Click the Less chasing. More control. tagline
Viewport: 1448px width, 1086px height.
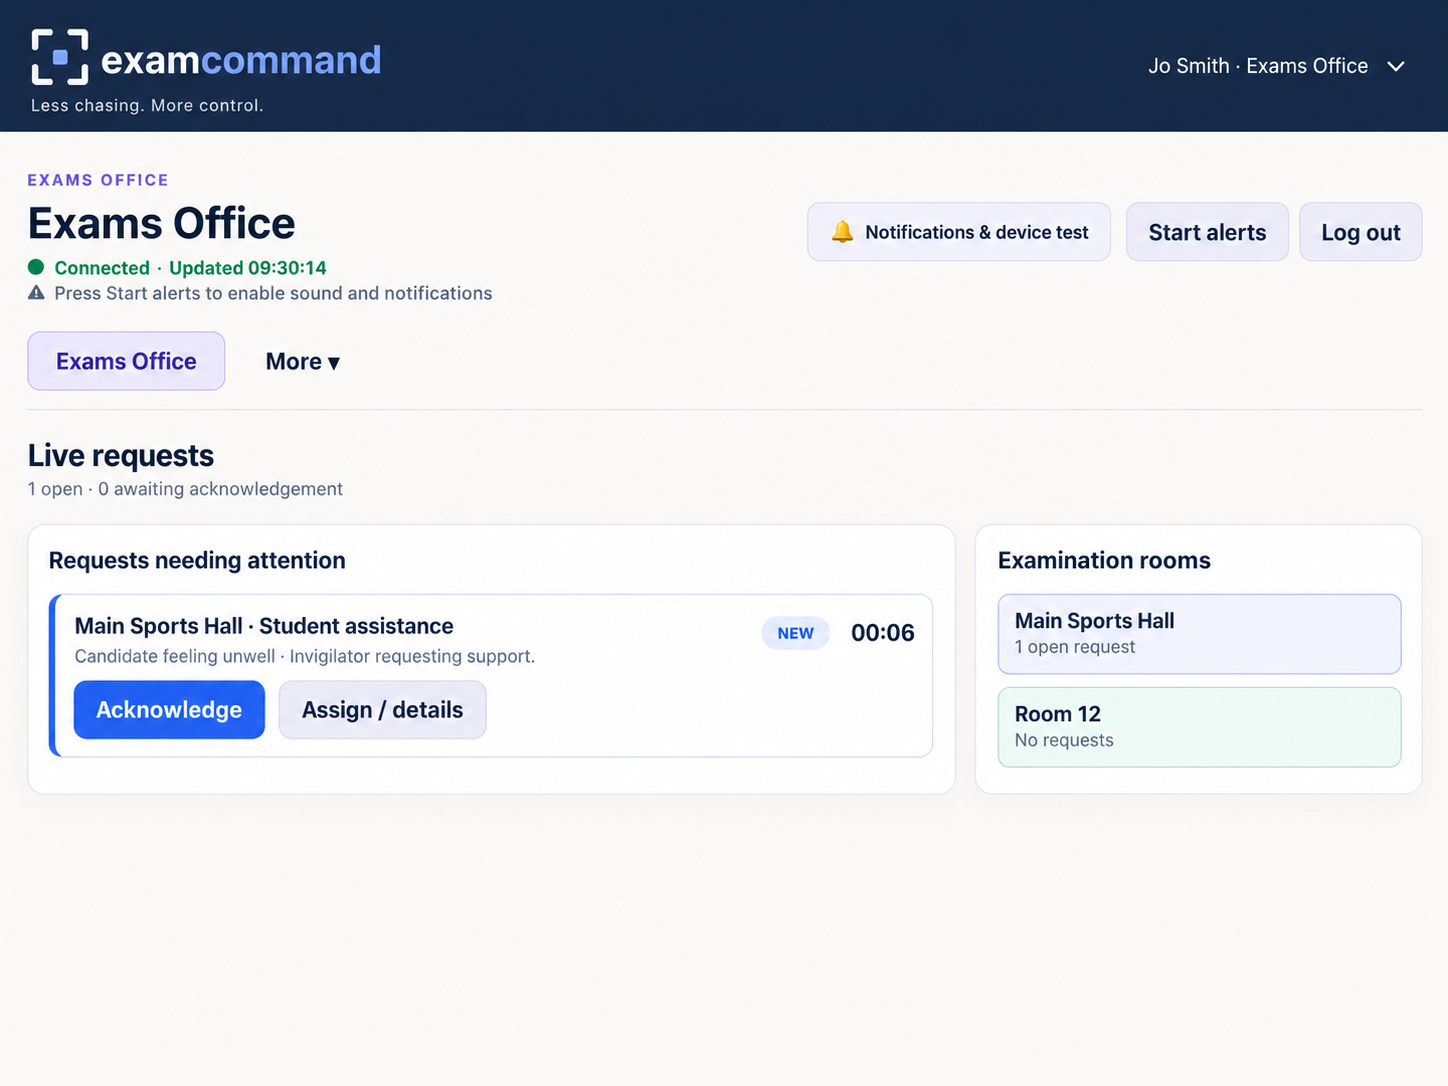coord(147,106)
